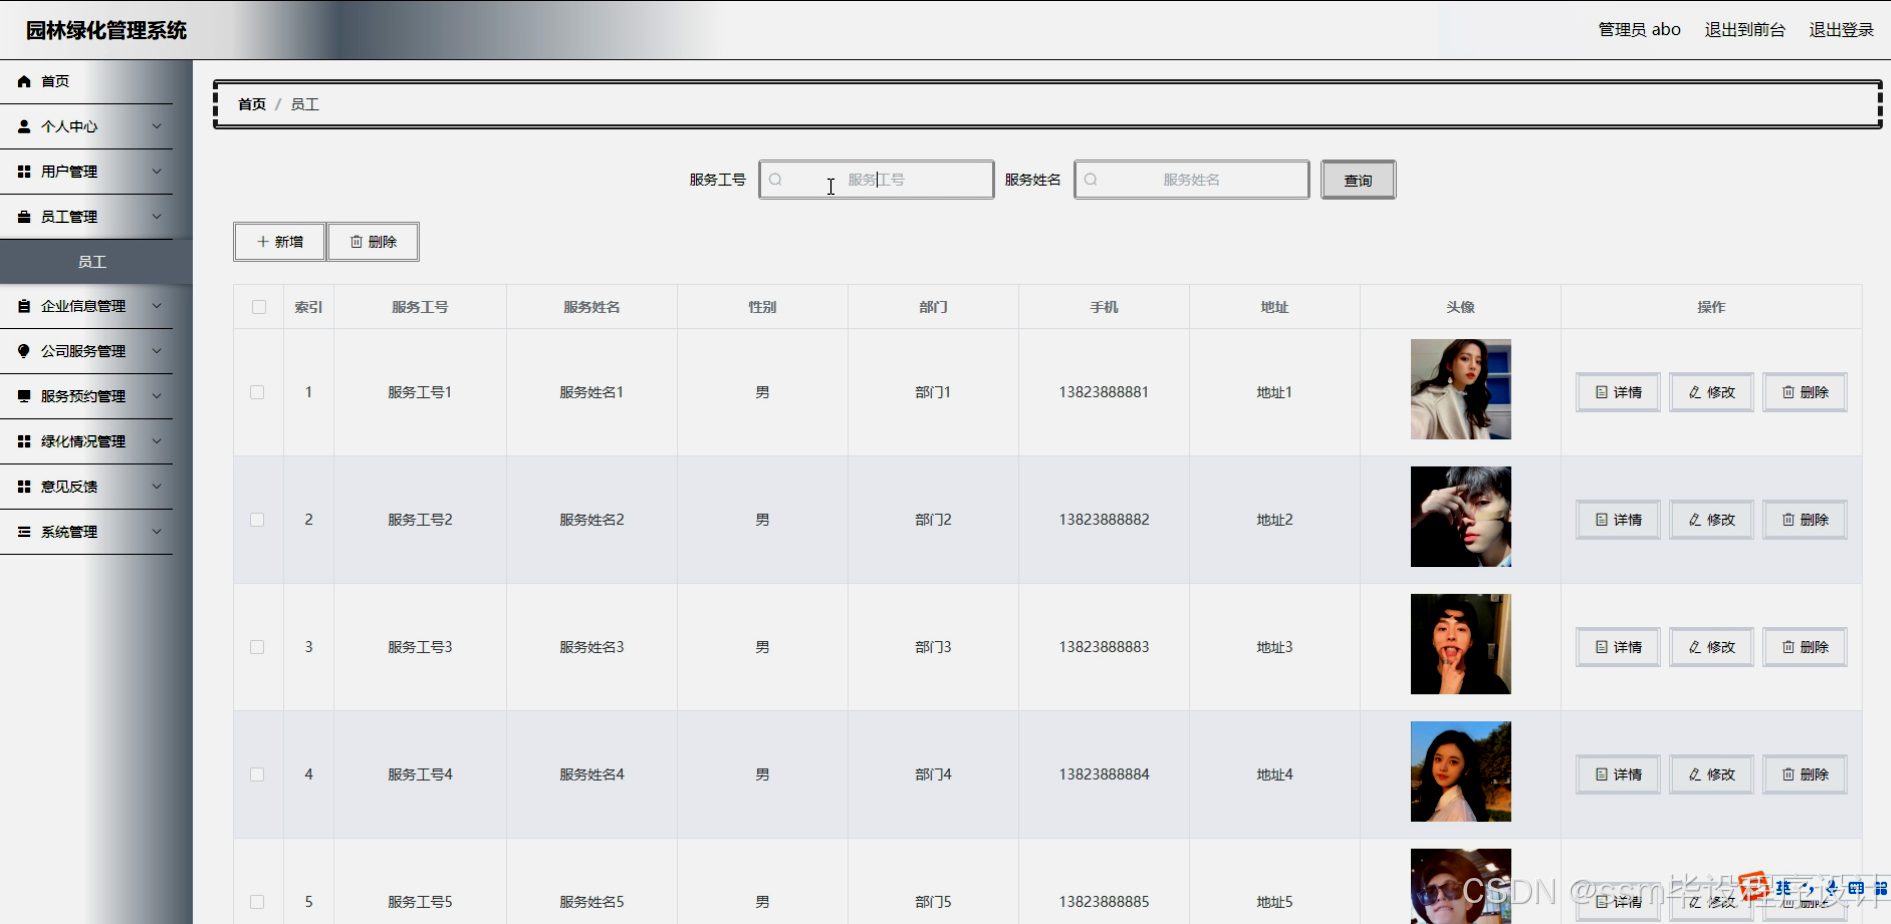Expand the 企业信息管理 chevron
1891x924 pixels.
157,306
